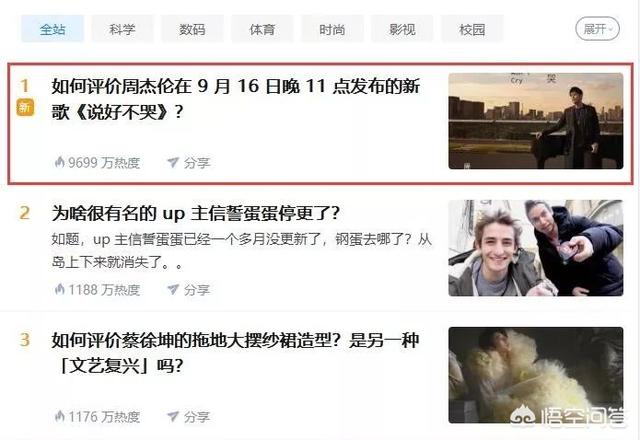Open the 数码 category tab
640x440 pixels.
pyautogui.click(x=192, y=29)
